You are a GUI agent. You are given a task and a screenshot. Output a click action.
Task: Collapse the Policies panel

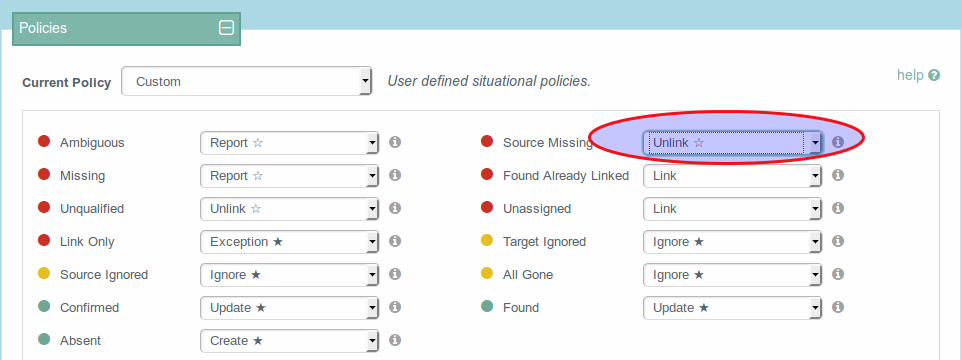pyautogui.click(x=226, y=28)
